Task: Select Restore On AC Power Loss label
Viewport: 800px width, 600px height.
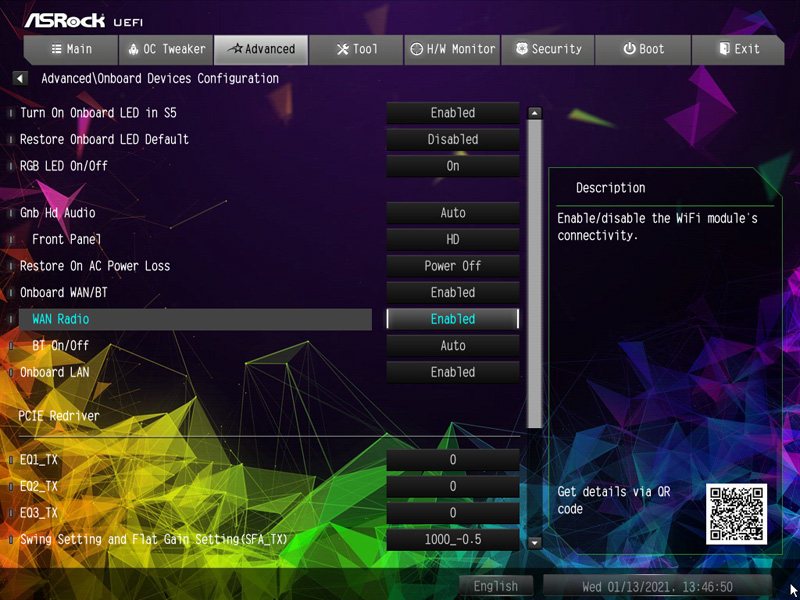Action: coord(95,266)
